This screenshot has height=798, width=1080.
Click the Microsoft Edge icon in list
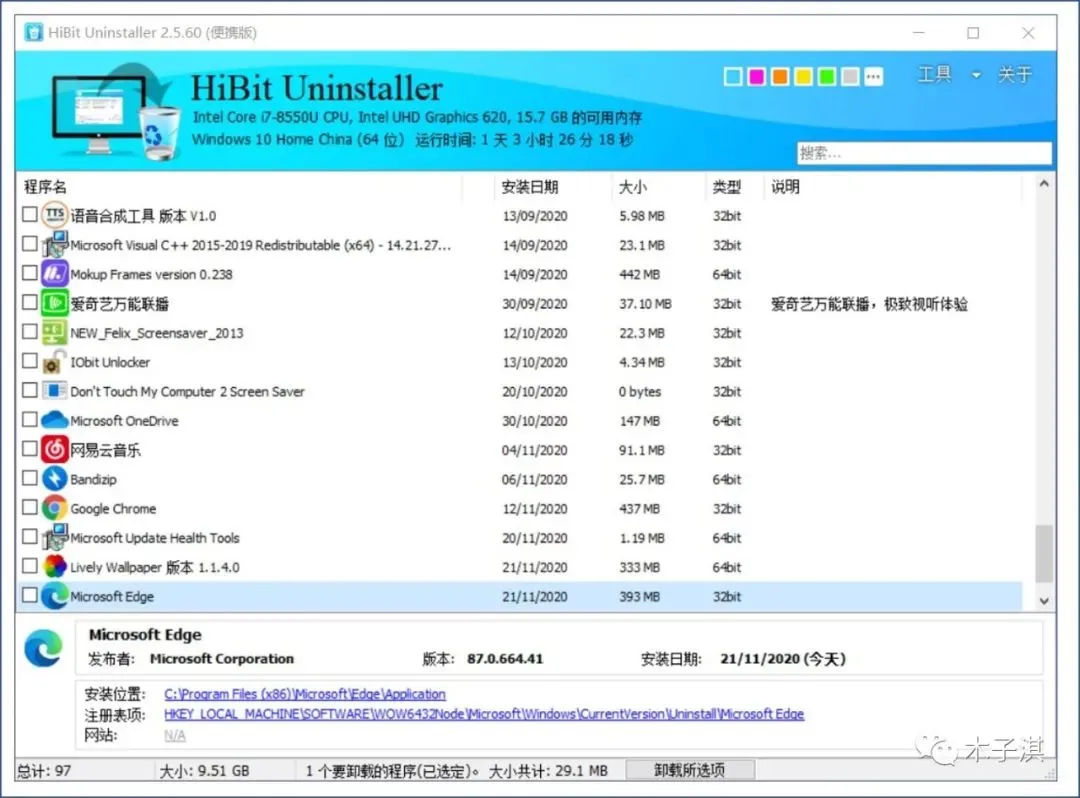pos(54,596)
